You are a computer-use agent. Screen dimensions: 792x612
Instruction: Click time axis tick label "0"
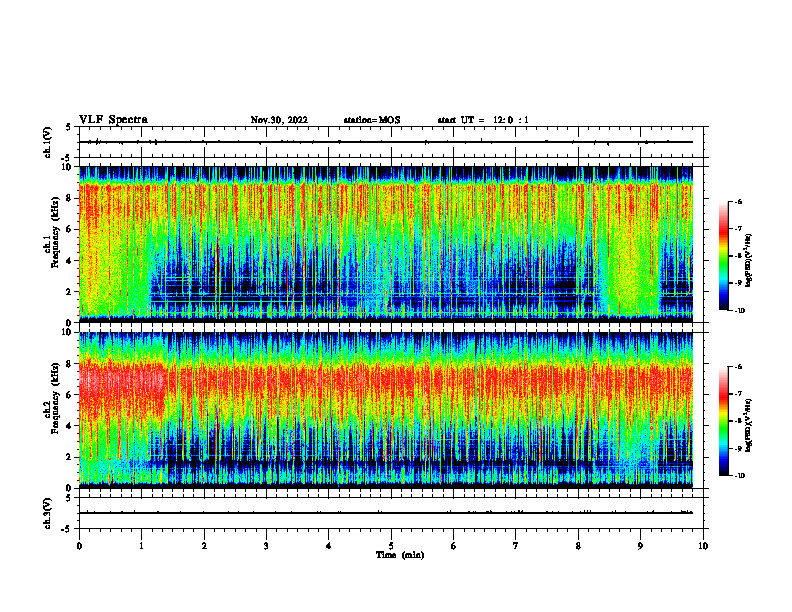(79, 546)
